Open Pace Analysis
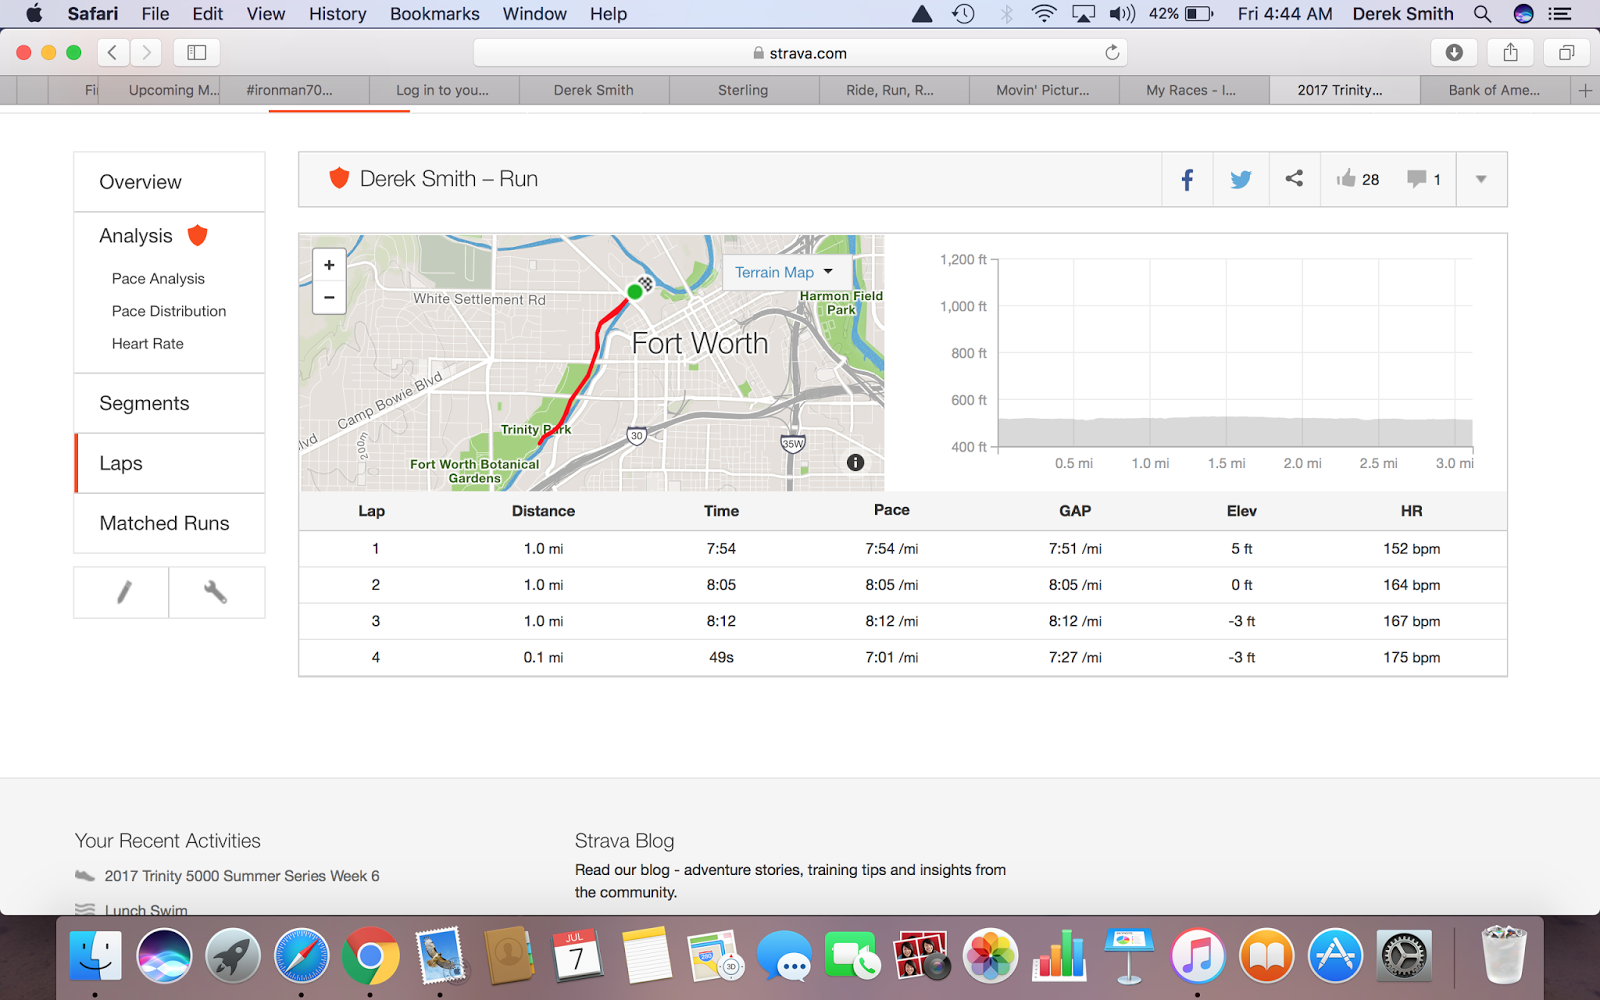This screenshot has height=1000, width=1600. (x=158, y=279)
